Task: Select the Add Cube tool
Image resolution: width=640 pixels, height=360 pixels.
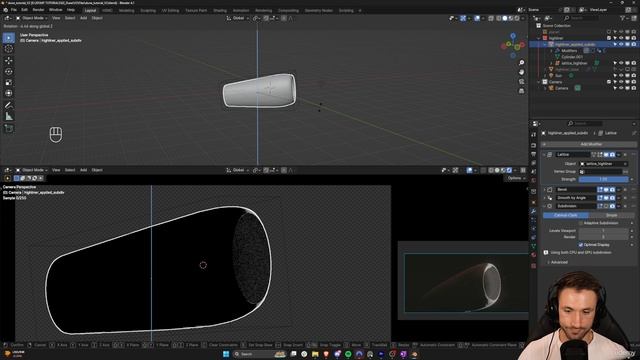Action: [9, 129]
